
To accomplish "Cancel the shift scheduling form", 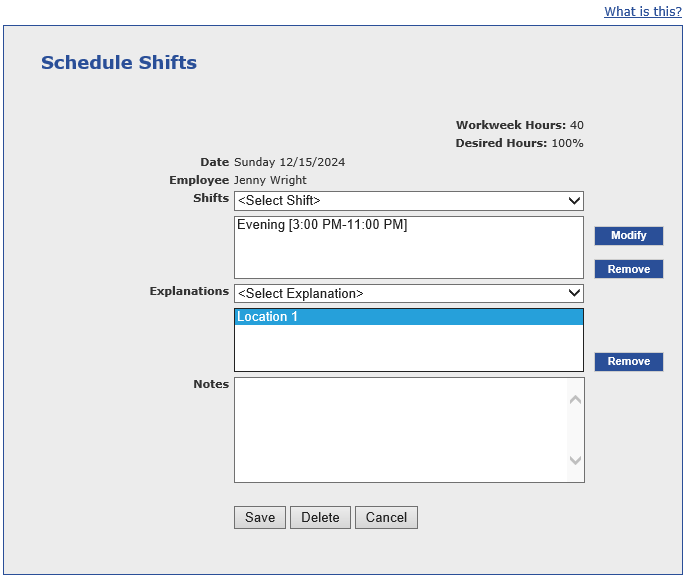I will 386,517.
